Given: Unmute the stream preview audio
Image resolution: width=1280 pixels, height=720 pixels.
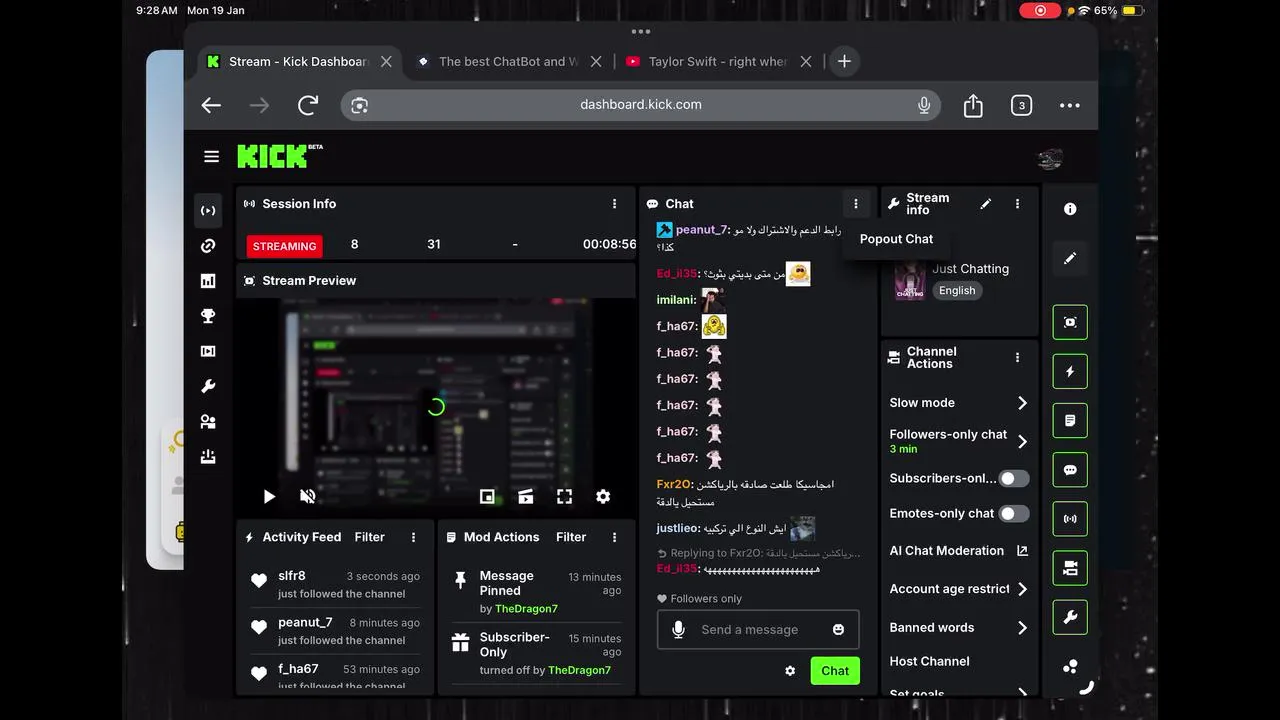Looking at the screenshot, I should 308,496.
